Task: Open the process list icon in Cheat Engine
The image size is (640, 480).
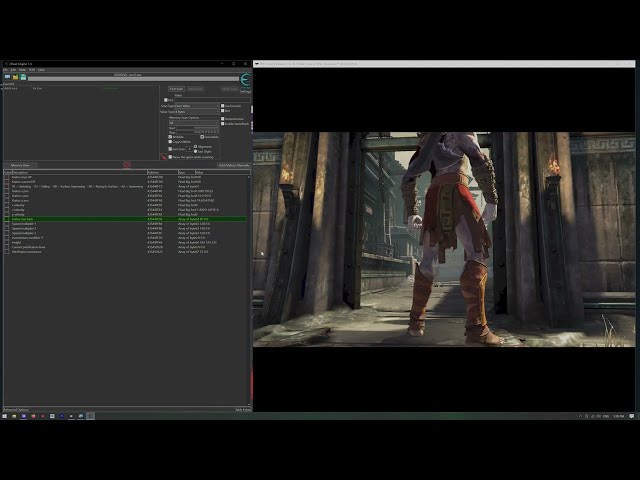Action: point(7,77)
